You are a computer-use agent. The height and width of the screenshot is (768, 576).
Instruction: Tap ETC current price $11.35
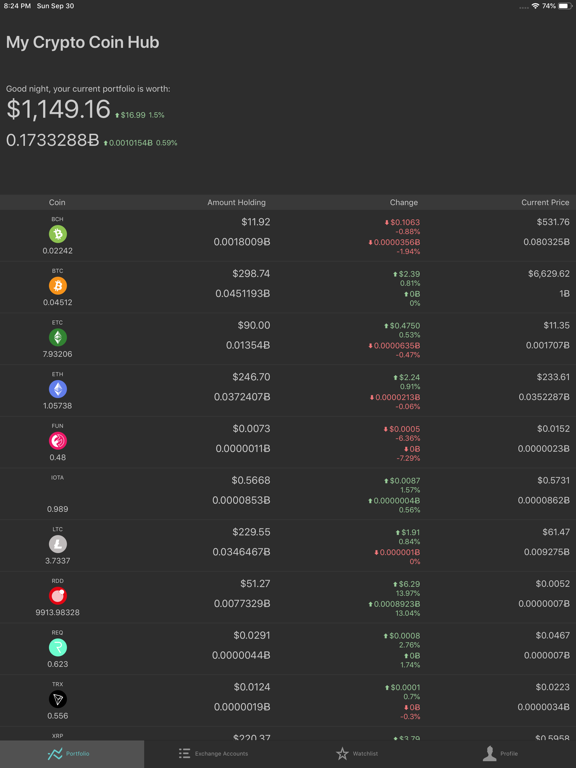pyautogui.click(x=556, y=325)
